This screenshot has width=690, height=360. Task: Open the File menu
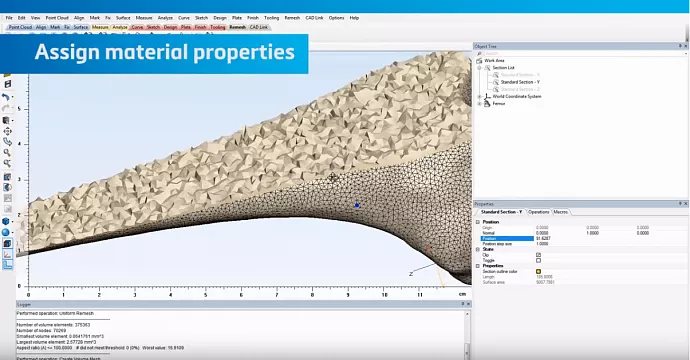[9, 18]
